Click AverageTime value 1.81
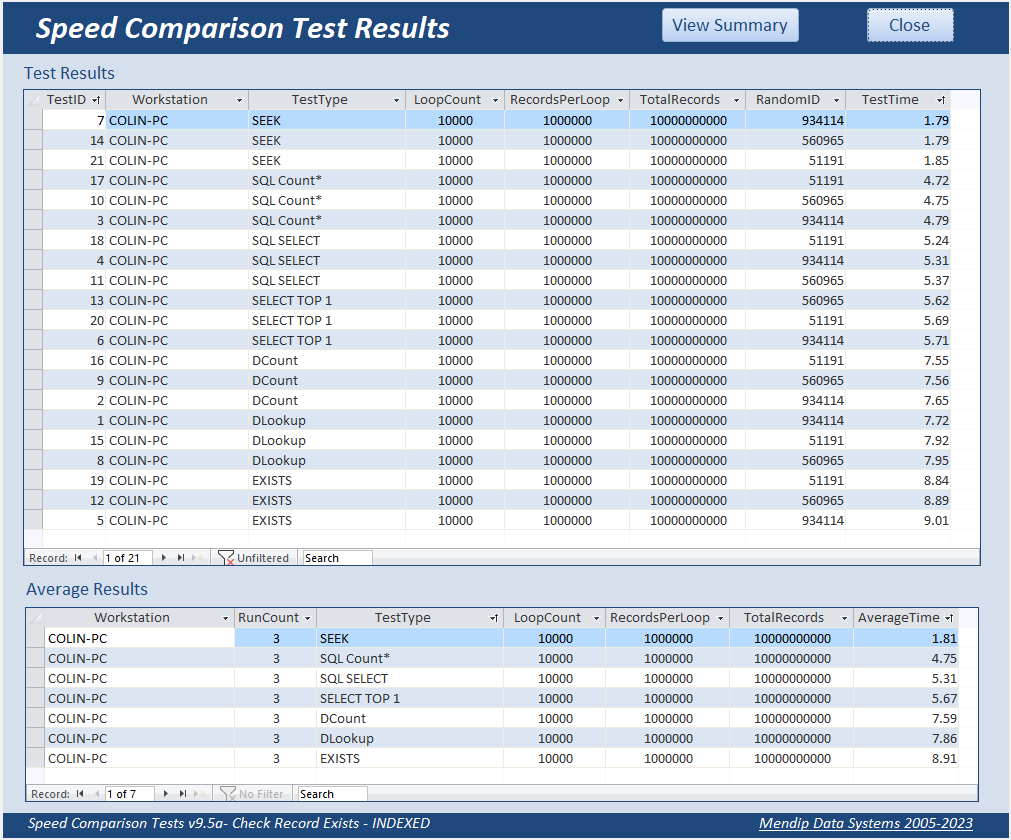 [x=905, y=638]
